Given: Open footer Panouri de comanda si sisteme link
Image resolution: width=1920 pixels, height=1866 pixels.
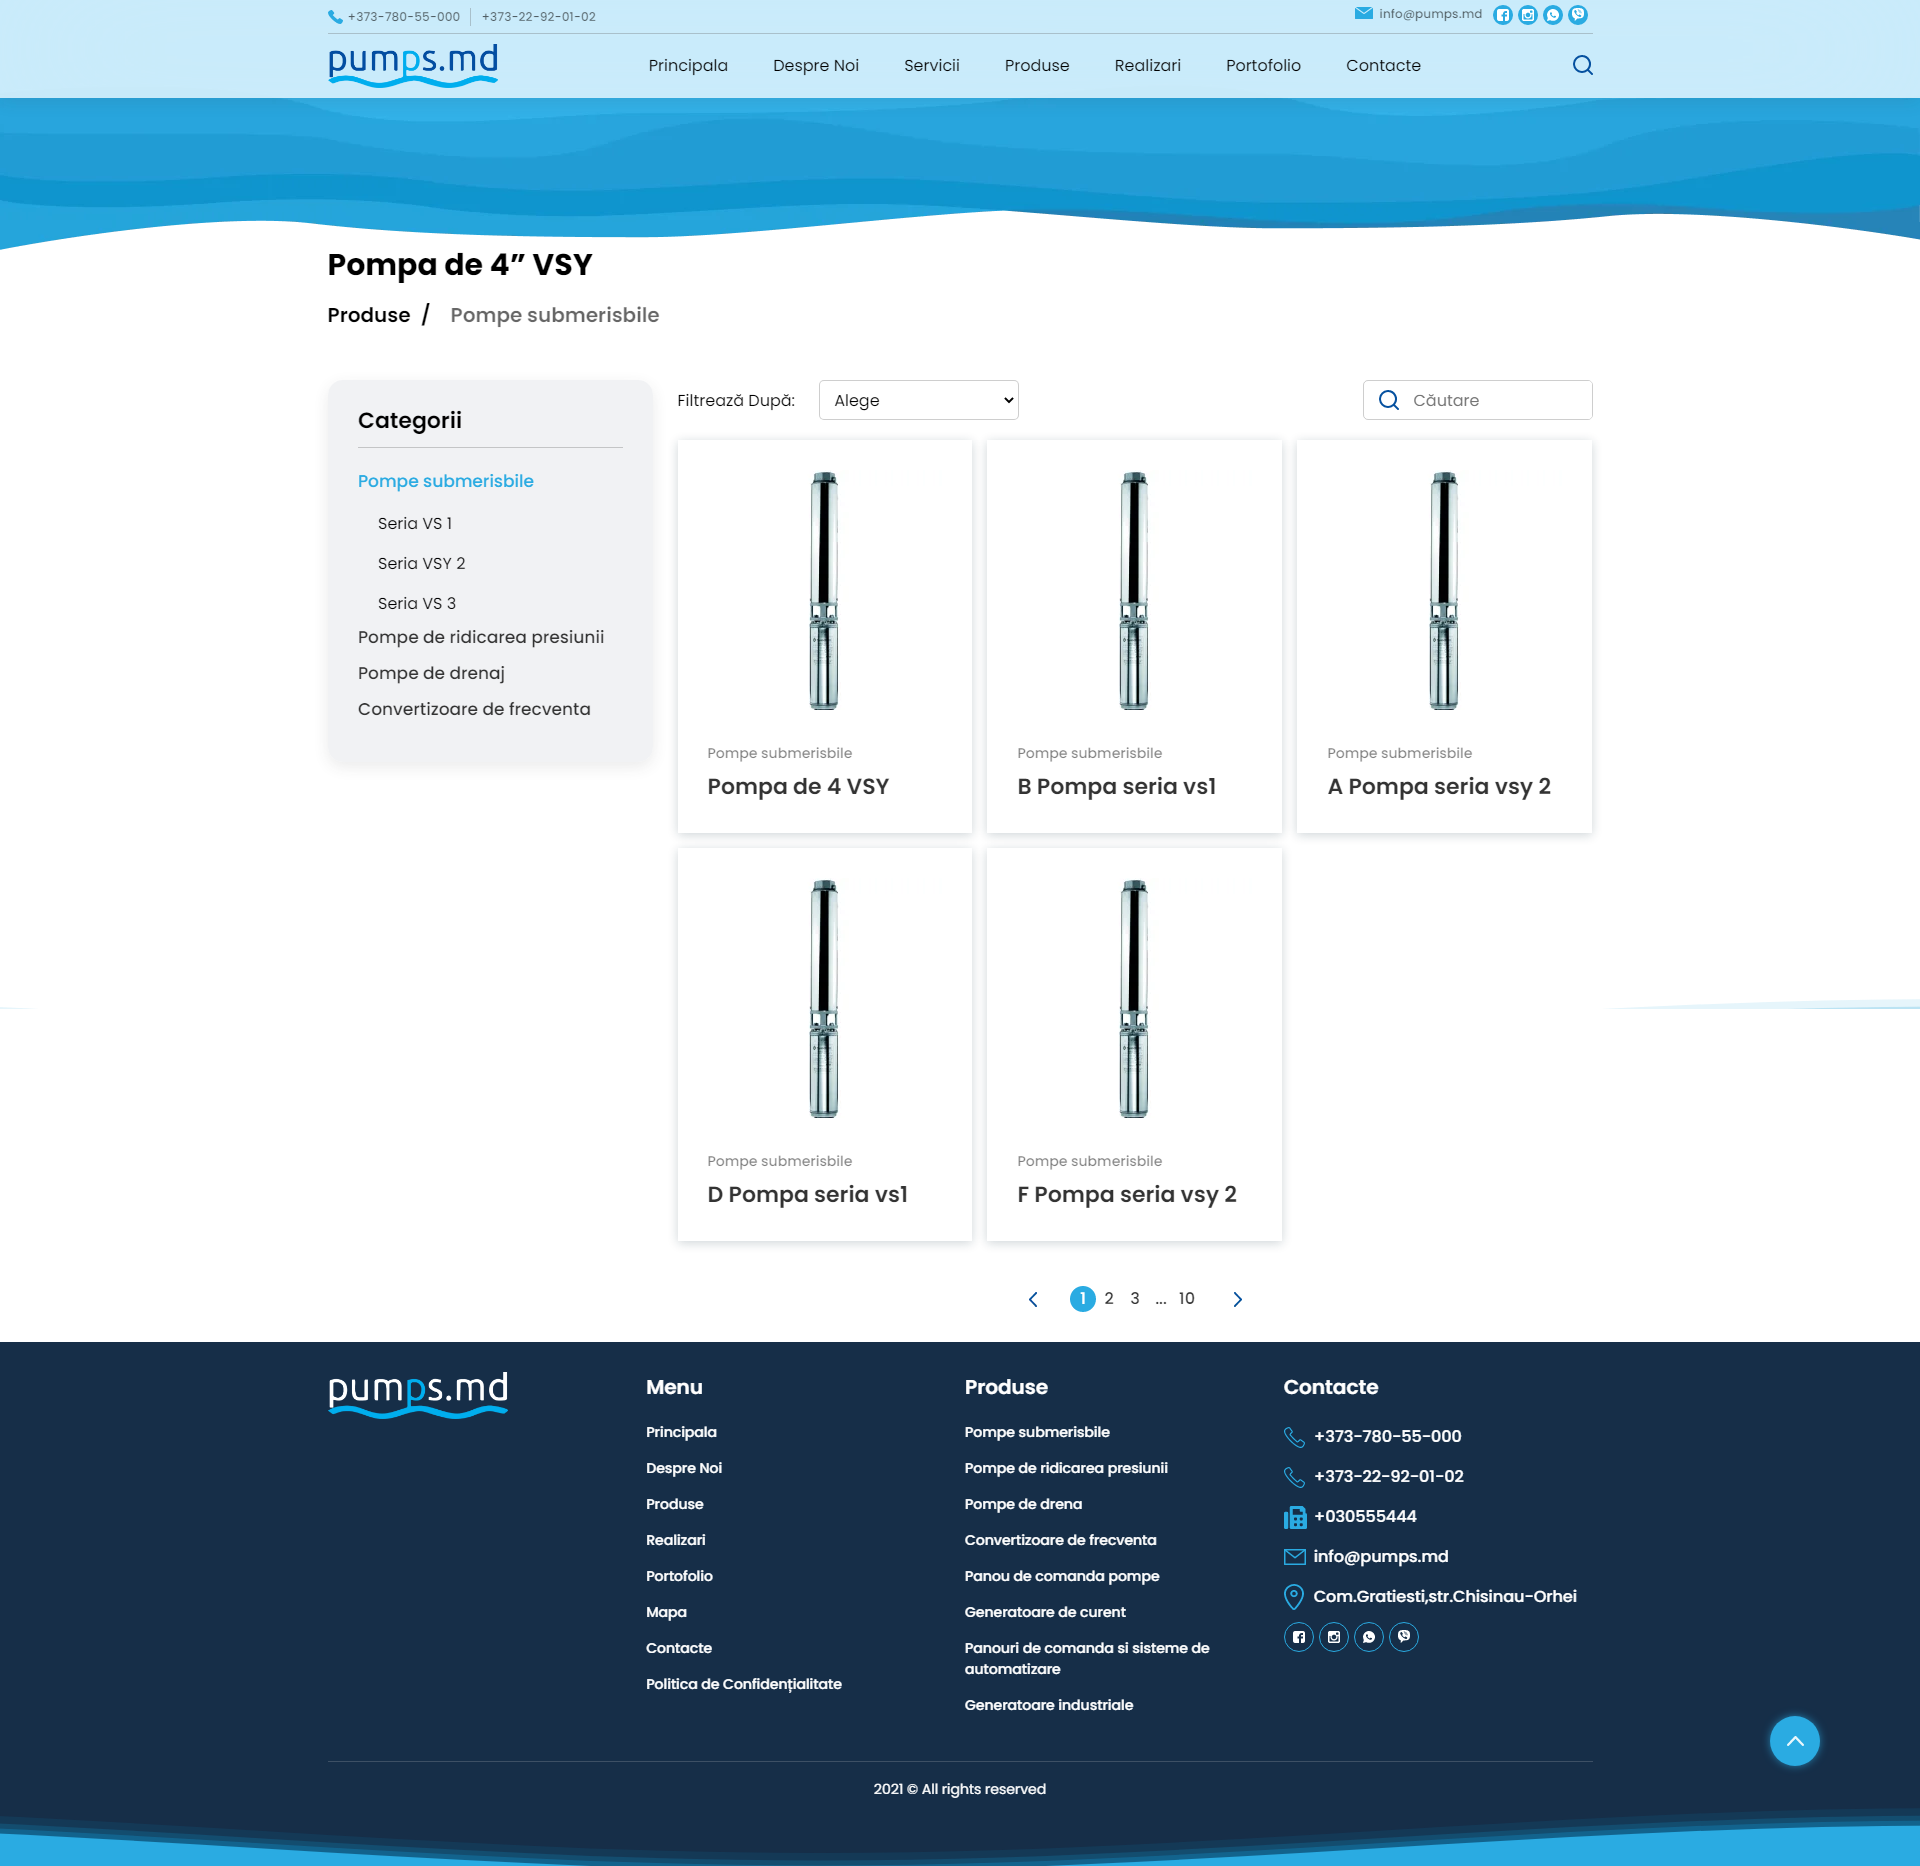Looking at the screenshot, I should pyautogui.click(x=1086, y=1658).
